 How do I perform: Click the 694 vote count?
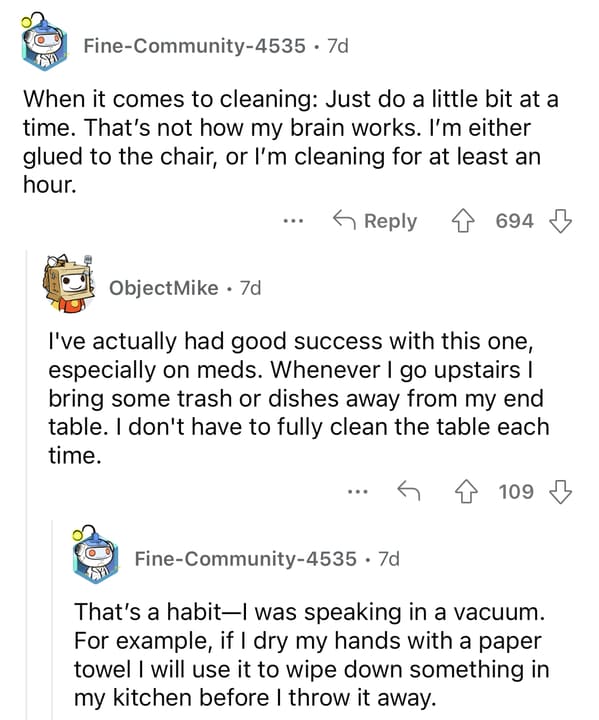[514, 221]
